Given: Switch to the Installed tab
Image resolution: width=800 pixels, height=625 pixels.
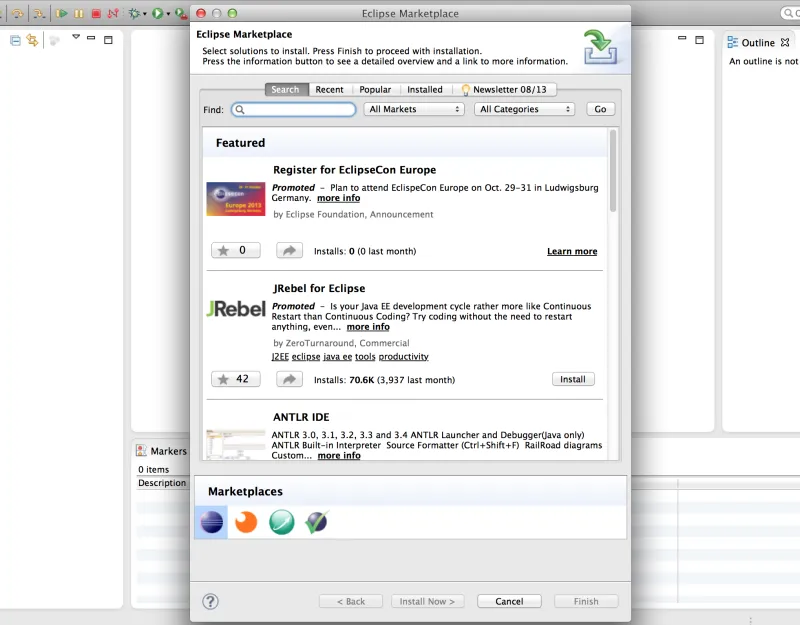Looking at the screenshot, I should coord(424,89).
